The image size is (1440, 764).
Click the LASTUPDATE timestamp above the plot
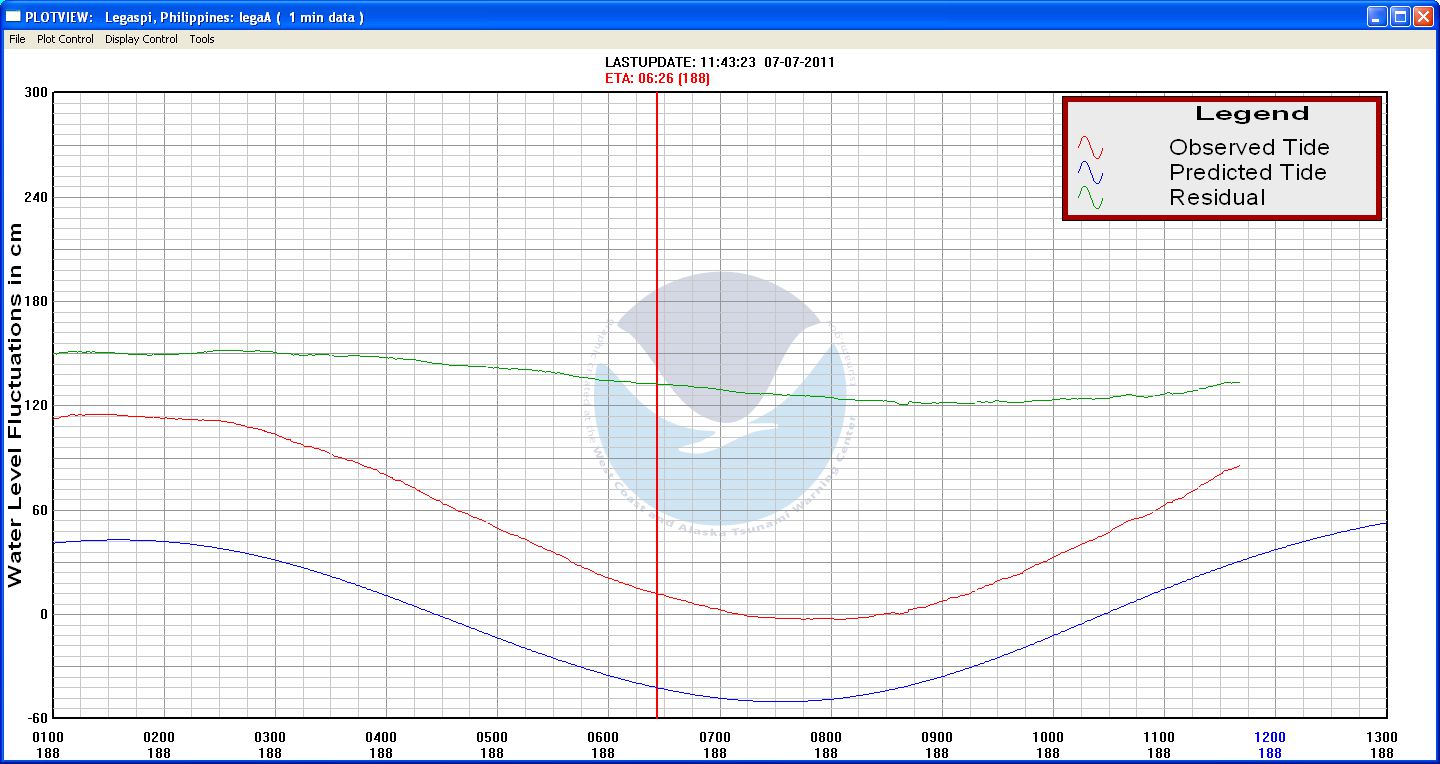click(x=717, y=62)
